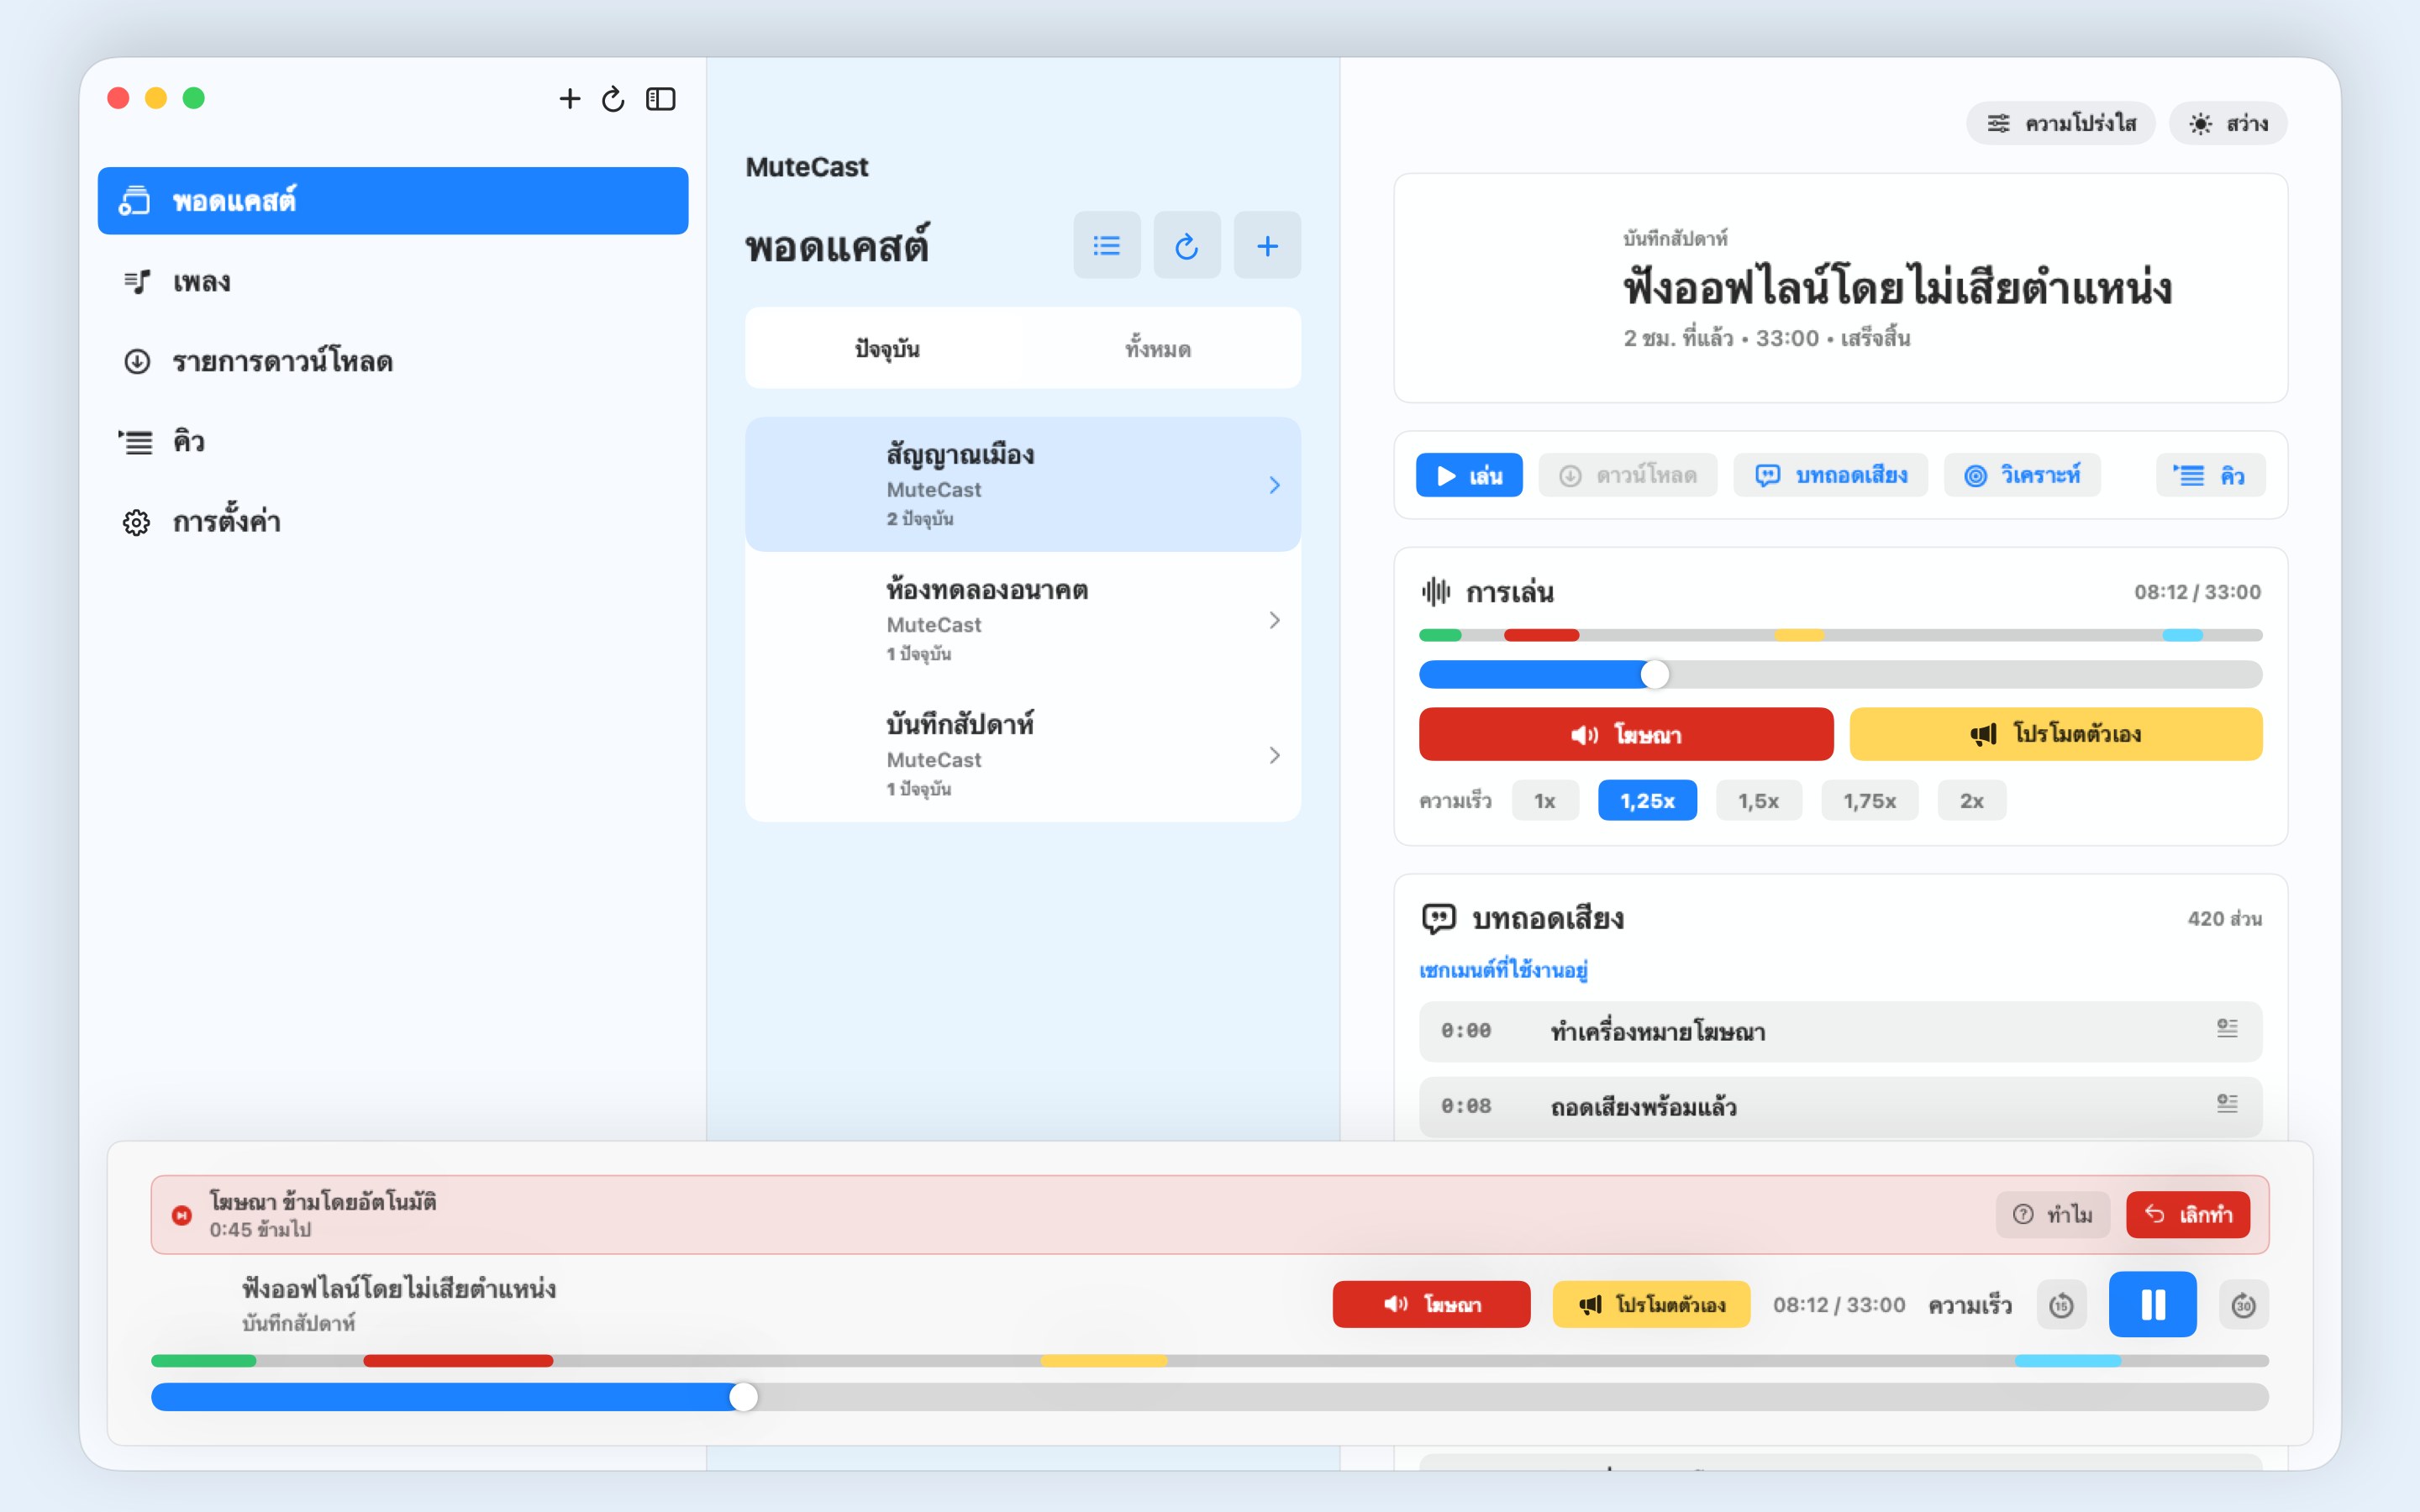Click the mini player progress slider knob

tap(743, 1396)
